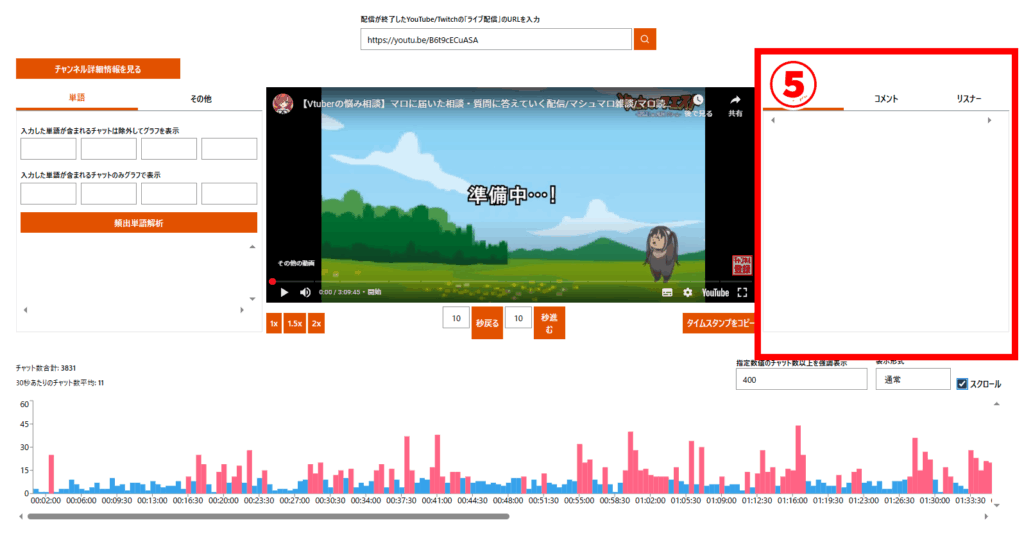This screenshot has width=1024, height=536.
Task: Play the YouTube video
Action: (x=284, y=292)
